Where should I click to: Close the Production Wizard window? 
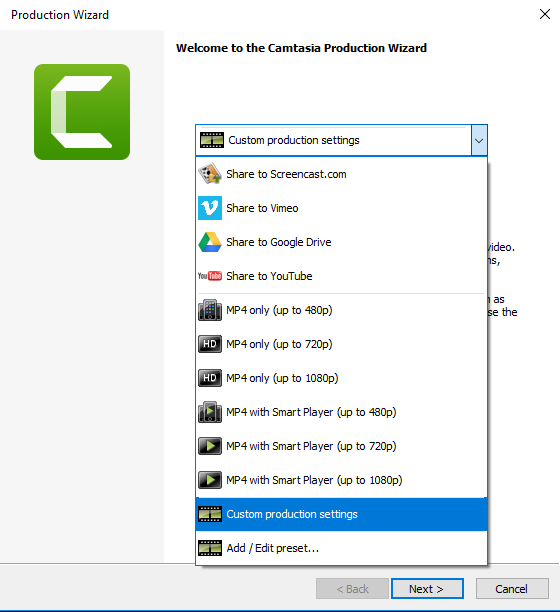[x=545, y=14]
